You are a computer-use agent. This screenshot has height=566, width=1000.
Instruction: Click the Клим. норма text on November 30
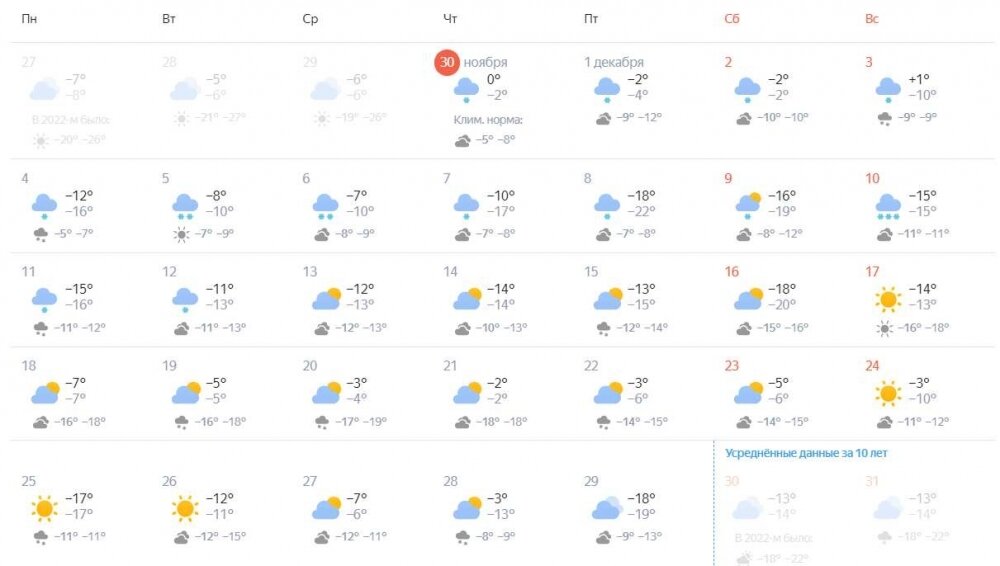pyautogui.click(x=488, y=119)
